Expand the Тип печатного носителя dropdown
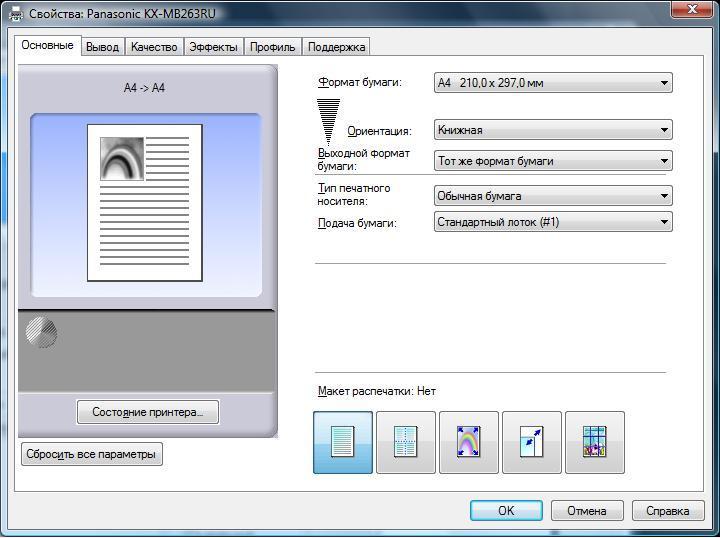The height and width of the screenshot is (538, 720). tap(553, 196)
